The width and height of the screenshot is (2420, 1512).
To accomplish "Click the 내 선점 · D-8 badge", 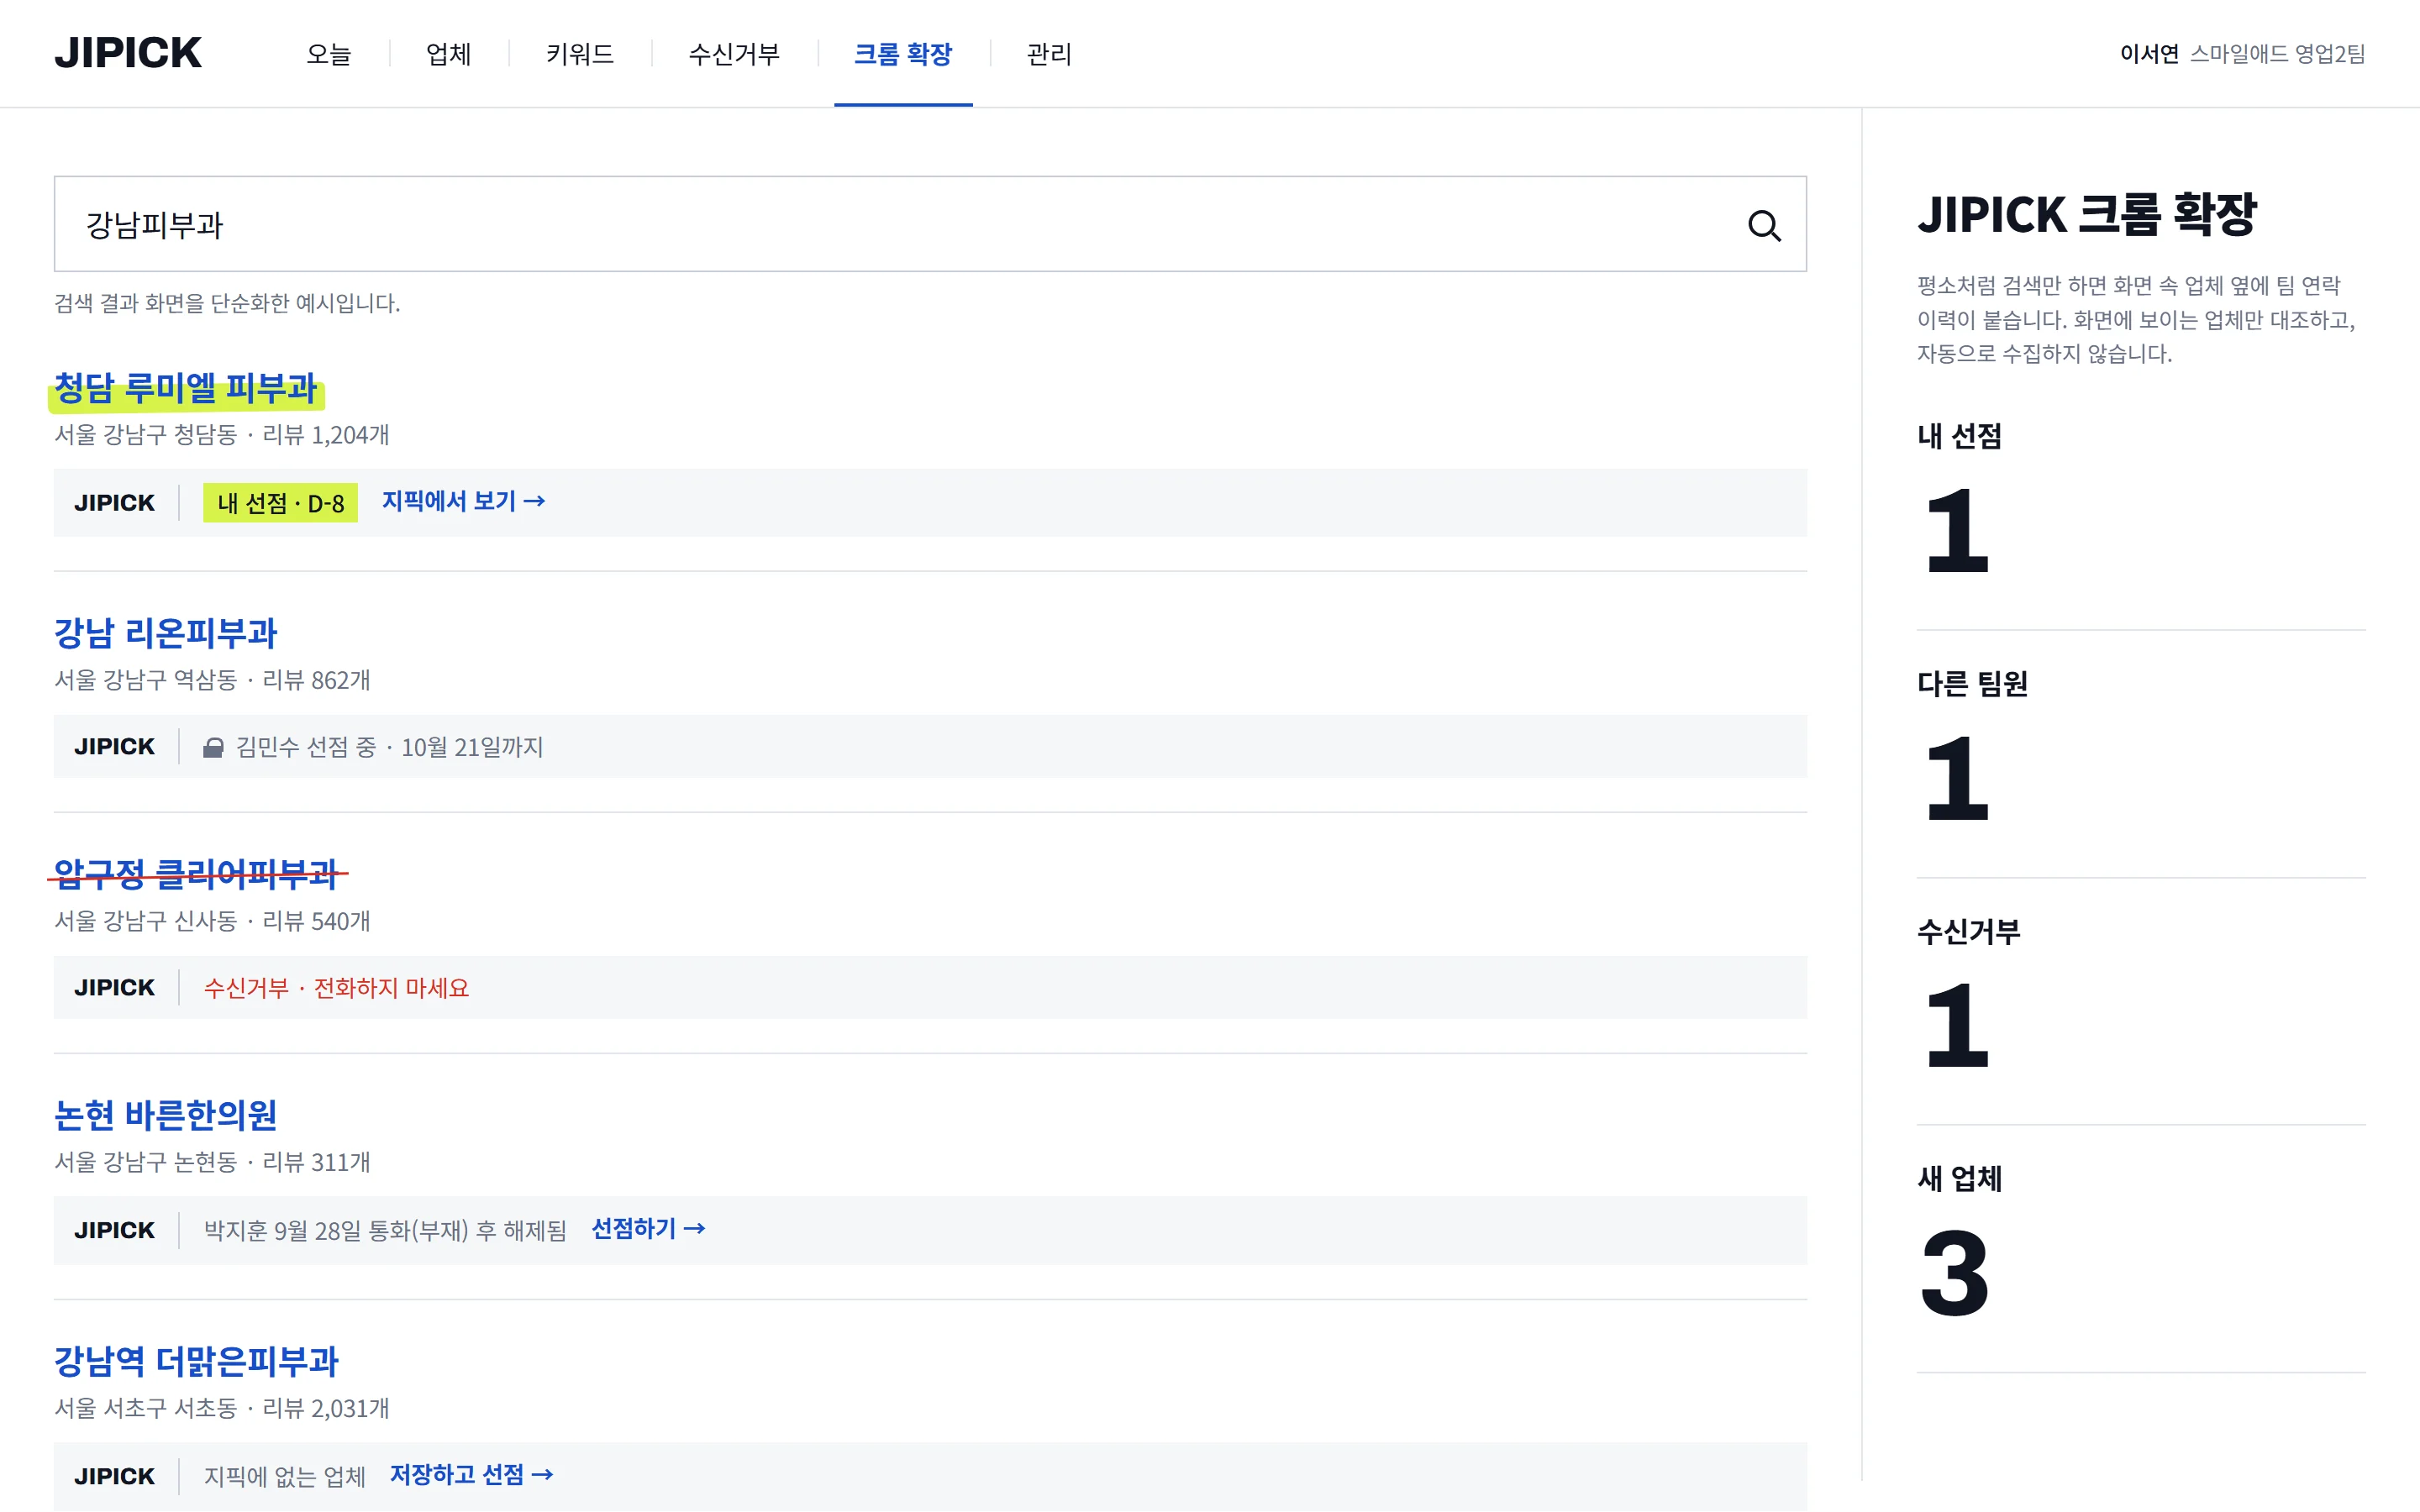I will 280,503.
